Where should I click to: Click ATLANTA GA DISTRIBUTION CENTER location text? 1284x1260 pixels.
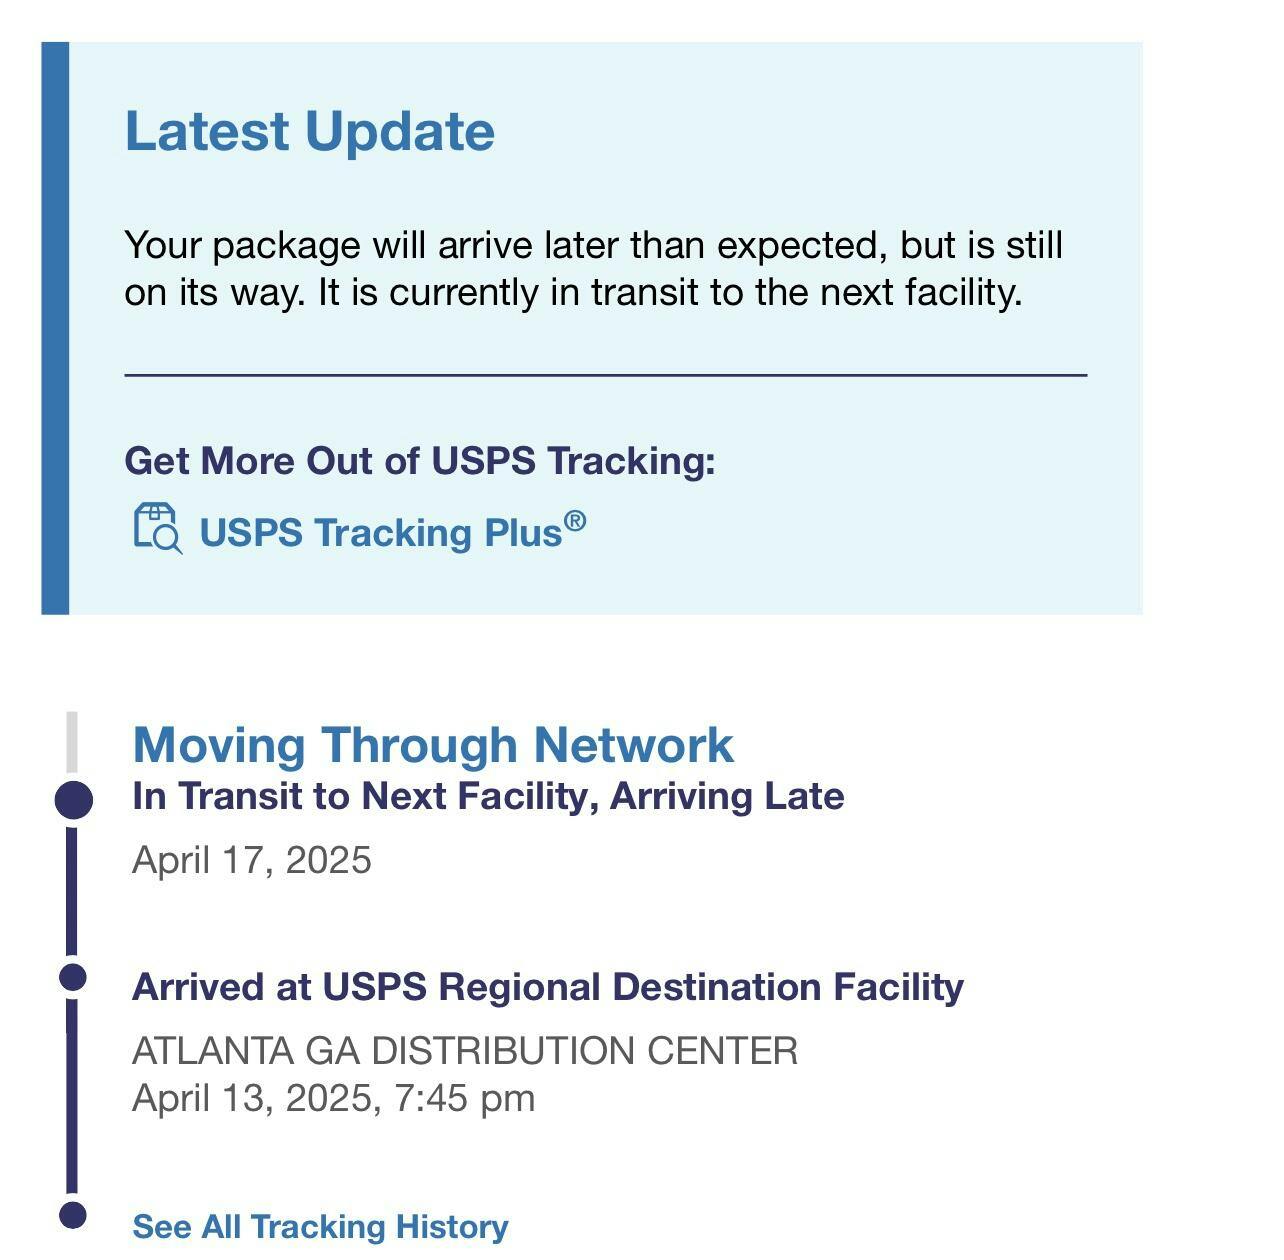[x=465, y=1051]
